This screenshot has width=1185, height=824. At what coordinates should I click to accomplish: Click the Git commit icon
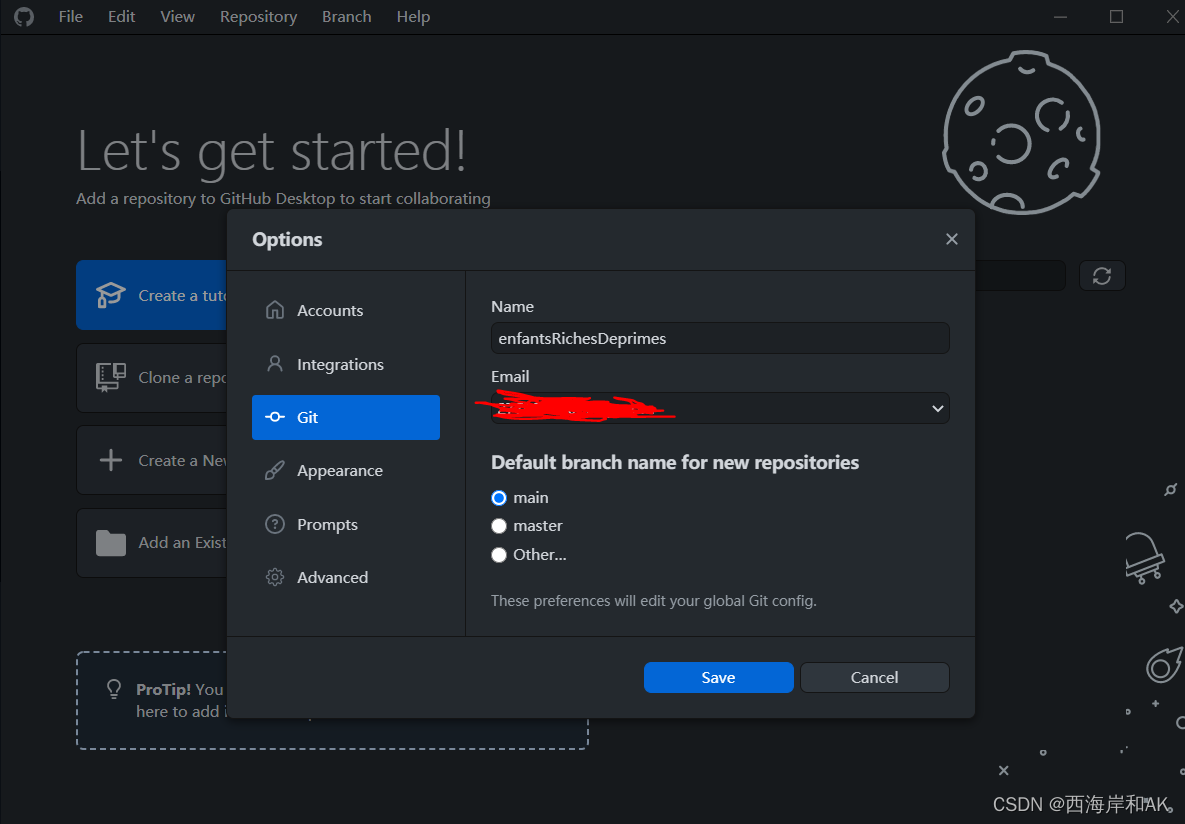[275, 417]
